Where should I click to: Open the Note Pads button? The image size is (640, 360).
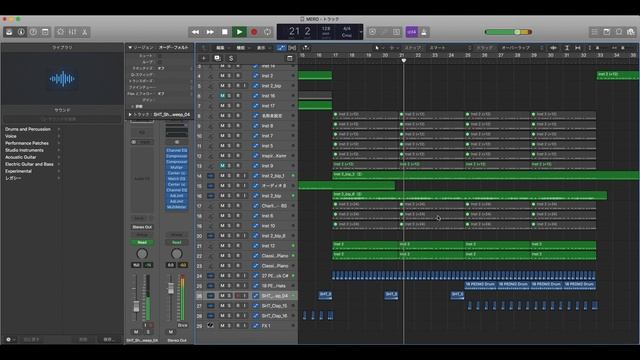607,32
